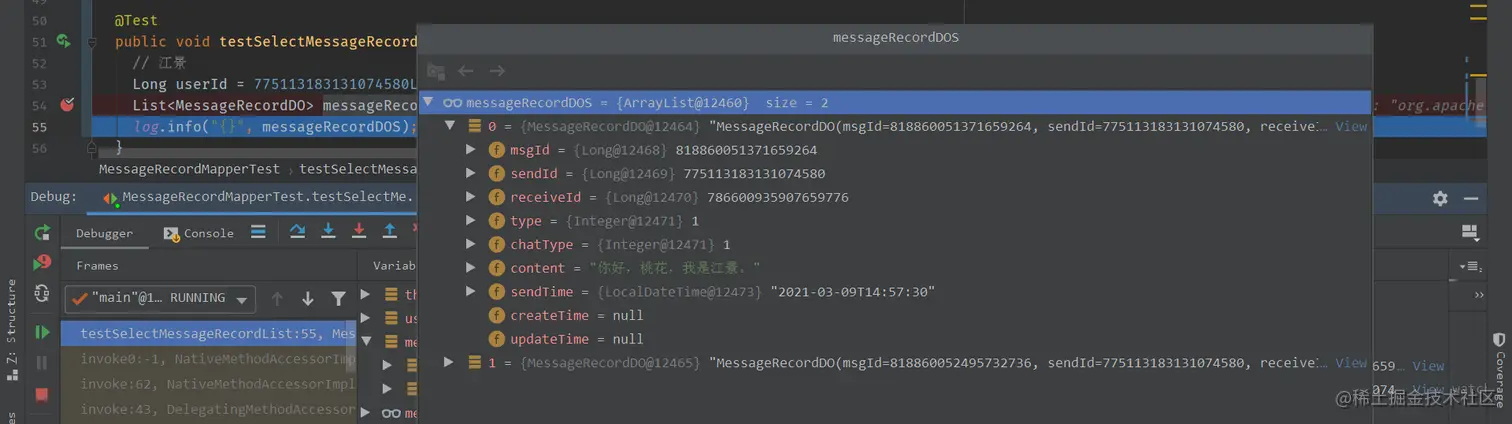The image size is (1512, 424).
Task: Click the Frames filter funnel icon
Action: click(339, 299)
